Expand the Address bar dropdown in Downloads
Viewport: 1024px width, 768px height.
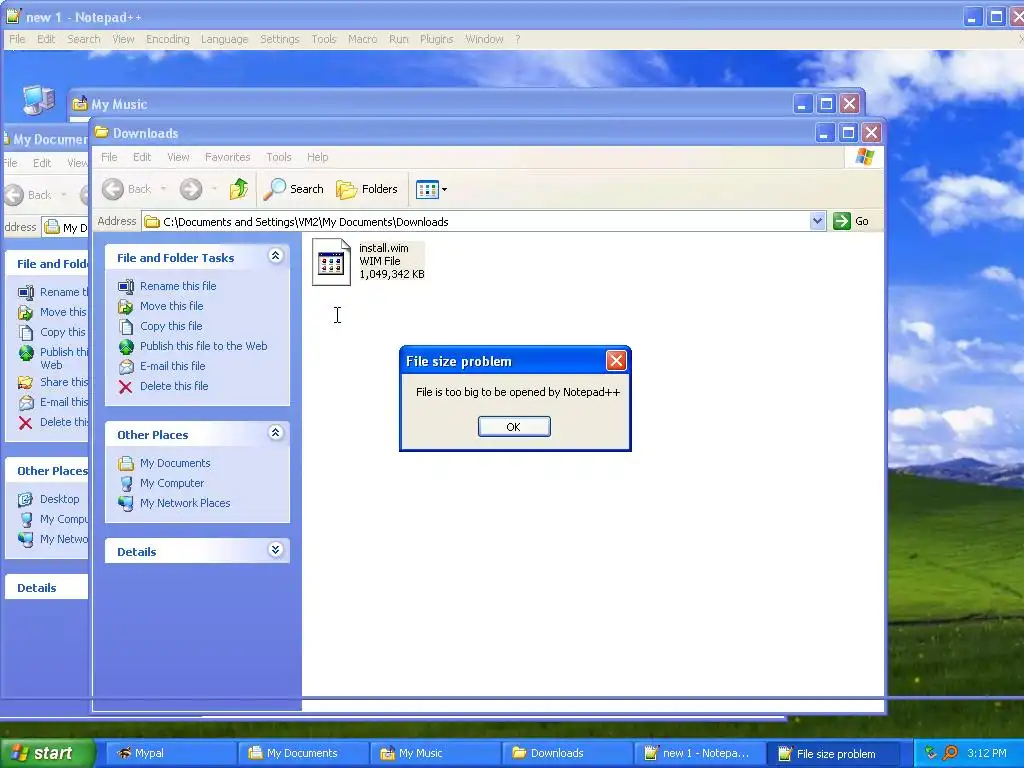coord(817,221)
